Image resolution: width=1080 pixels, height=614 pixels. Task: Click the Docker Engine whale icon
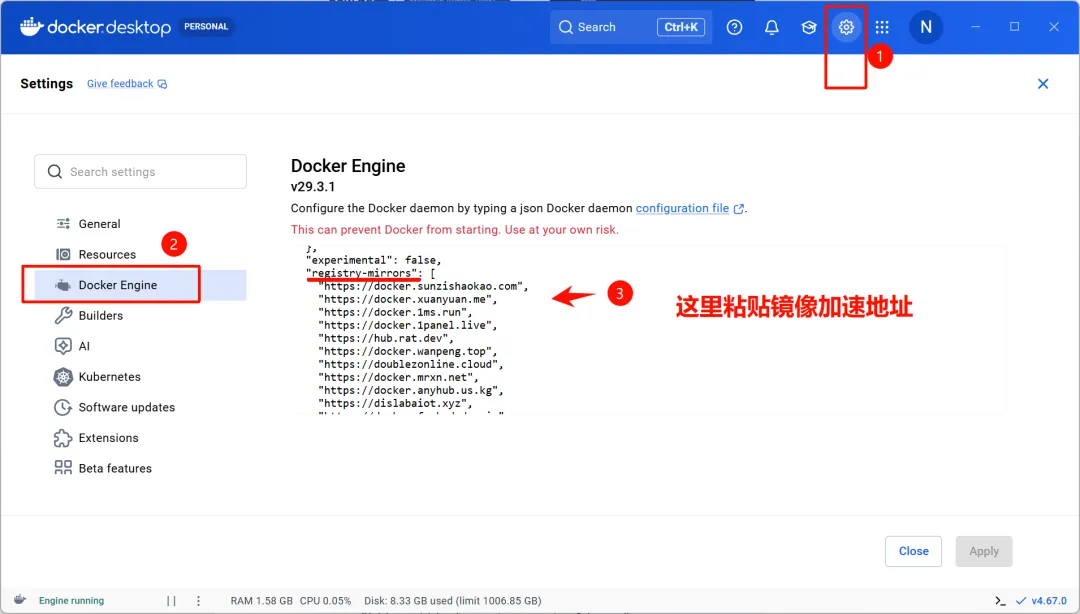[63, 285]
